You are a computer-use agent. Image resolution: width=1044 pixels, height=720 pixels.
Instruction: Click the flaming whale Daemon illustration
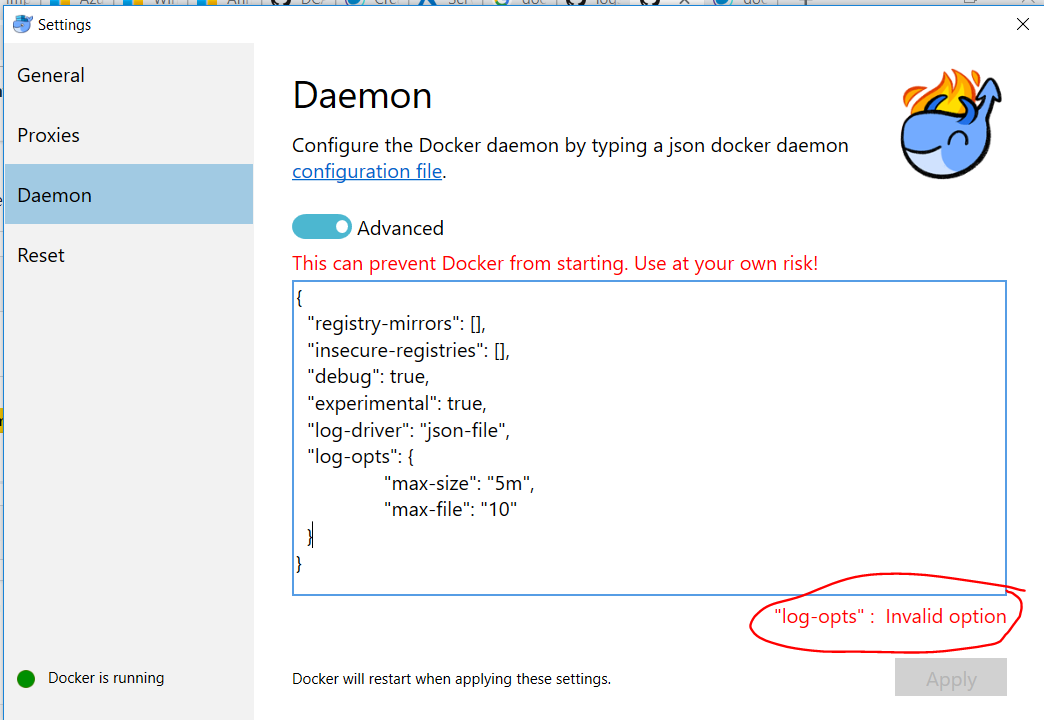[x=951, y=124]
